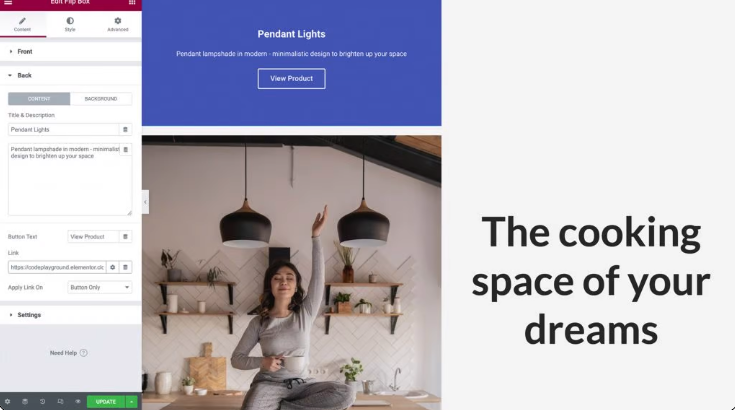This screenshot has height=410, width=735.
Task: Open link options gear icon
Action: (x=112, y=267)
